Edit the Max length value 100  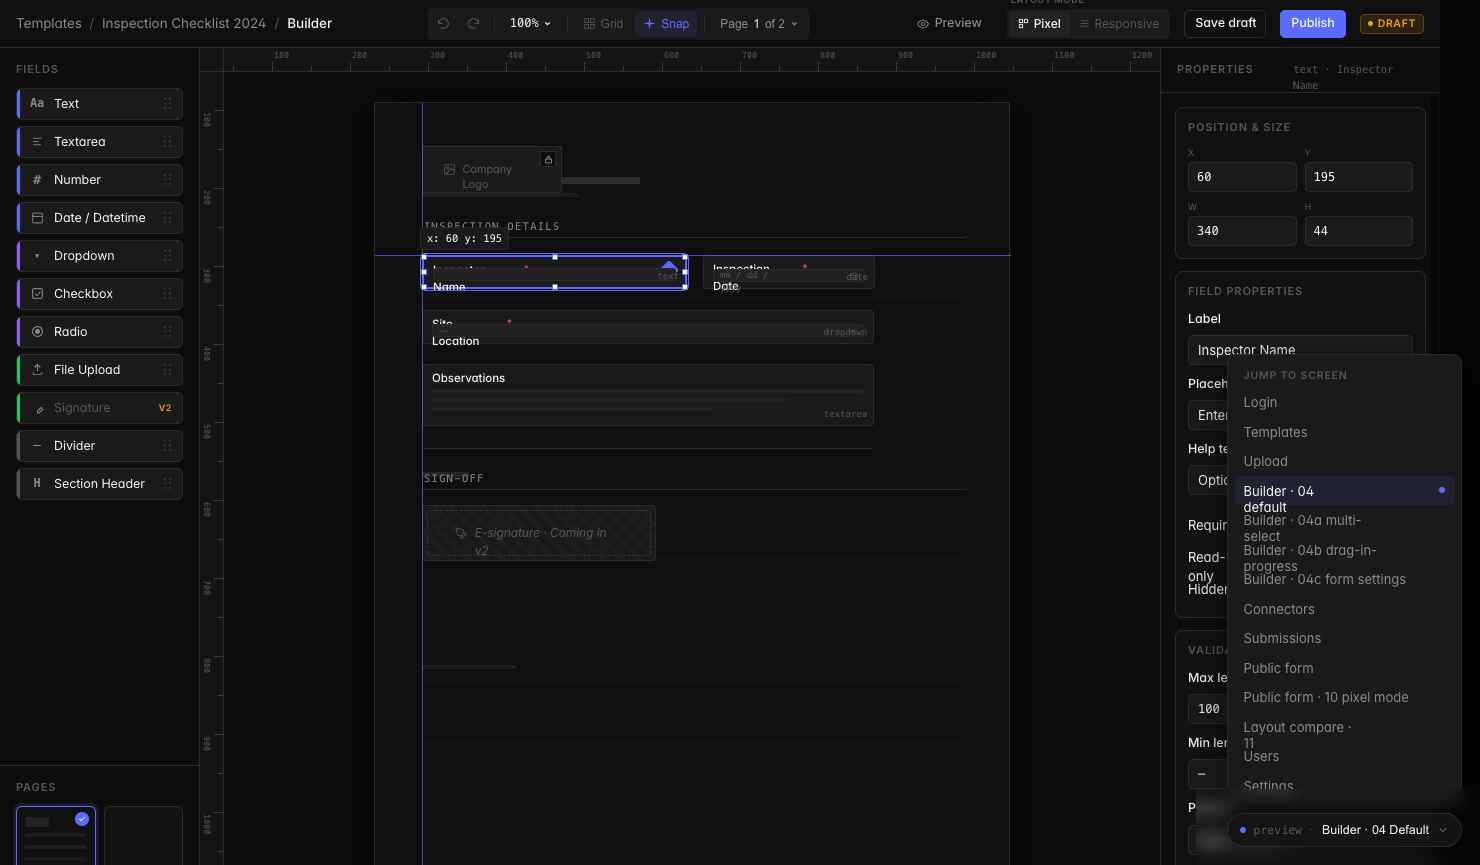point(1208,709)
